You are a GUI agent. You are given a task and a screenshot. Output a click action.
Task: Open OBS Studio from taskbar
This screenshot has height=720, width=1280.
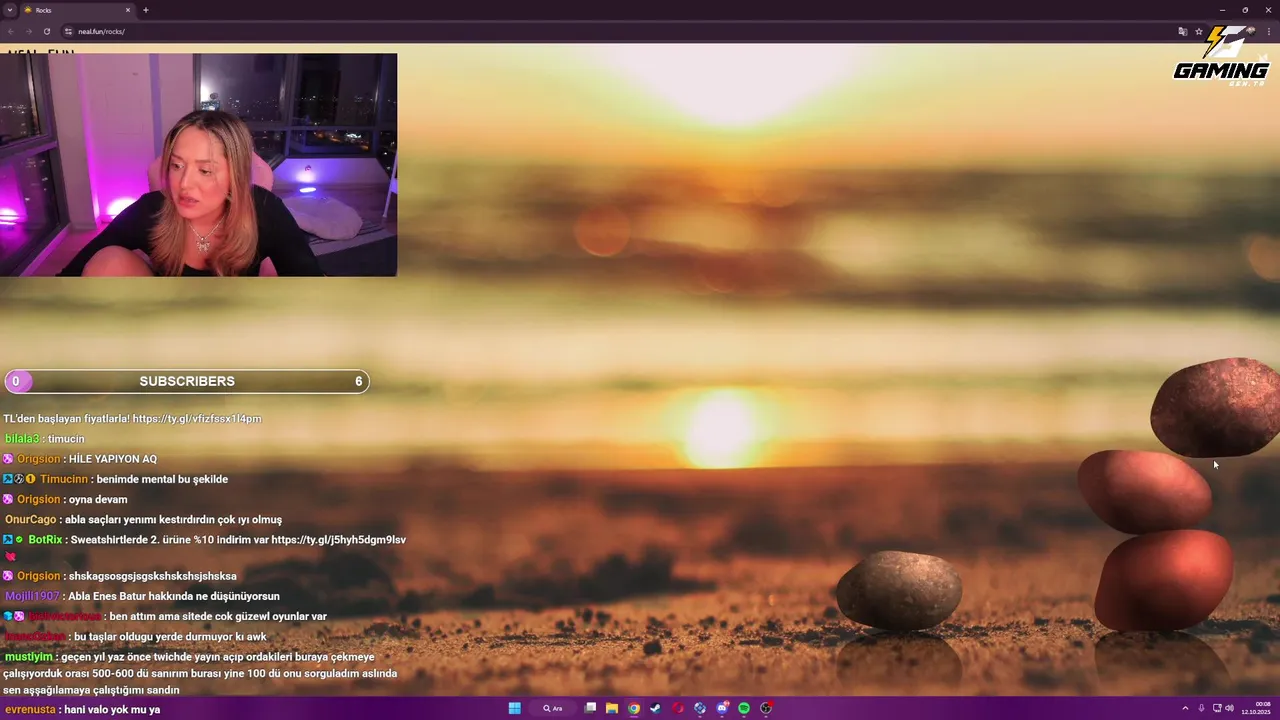766,708
